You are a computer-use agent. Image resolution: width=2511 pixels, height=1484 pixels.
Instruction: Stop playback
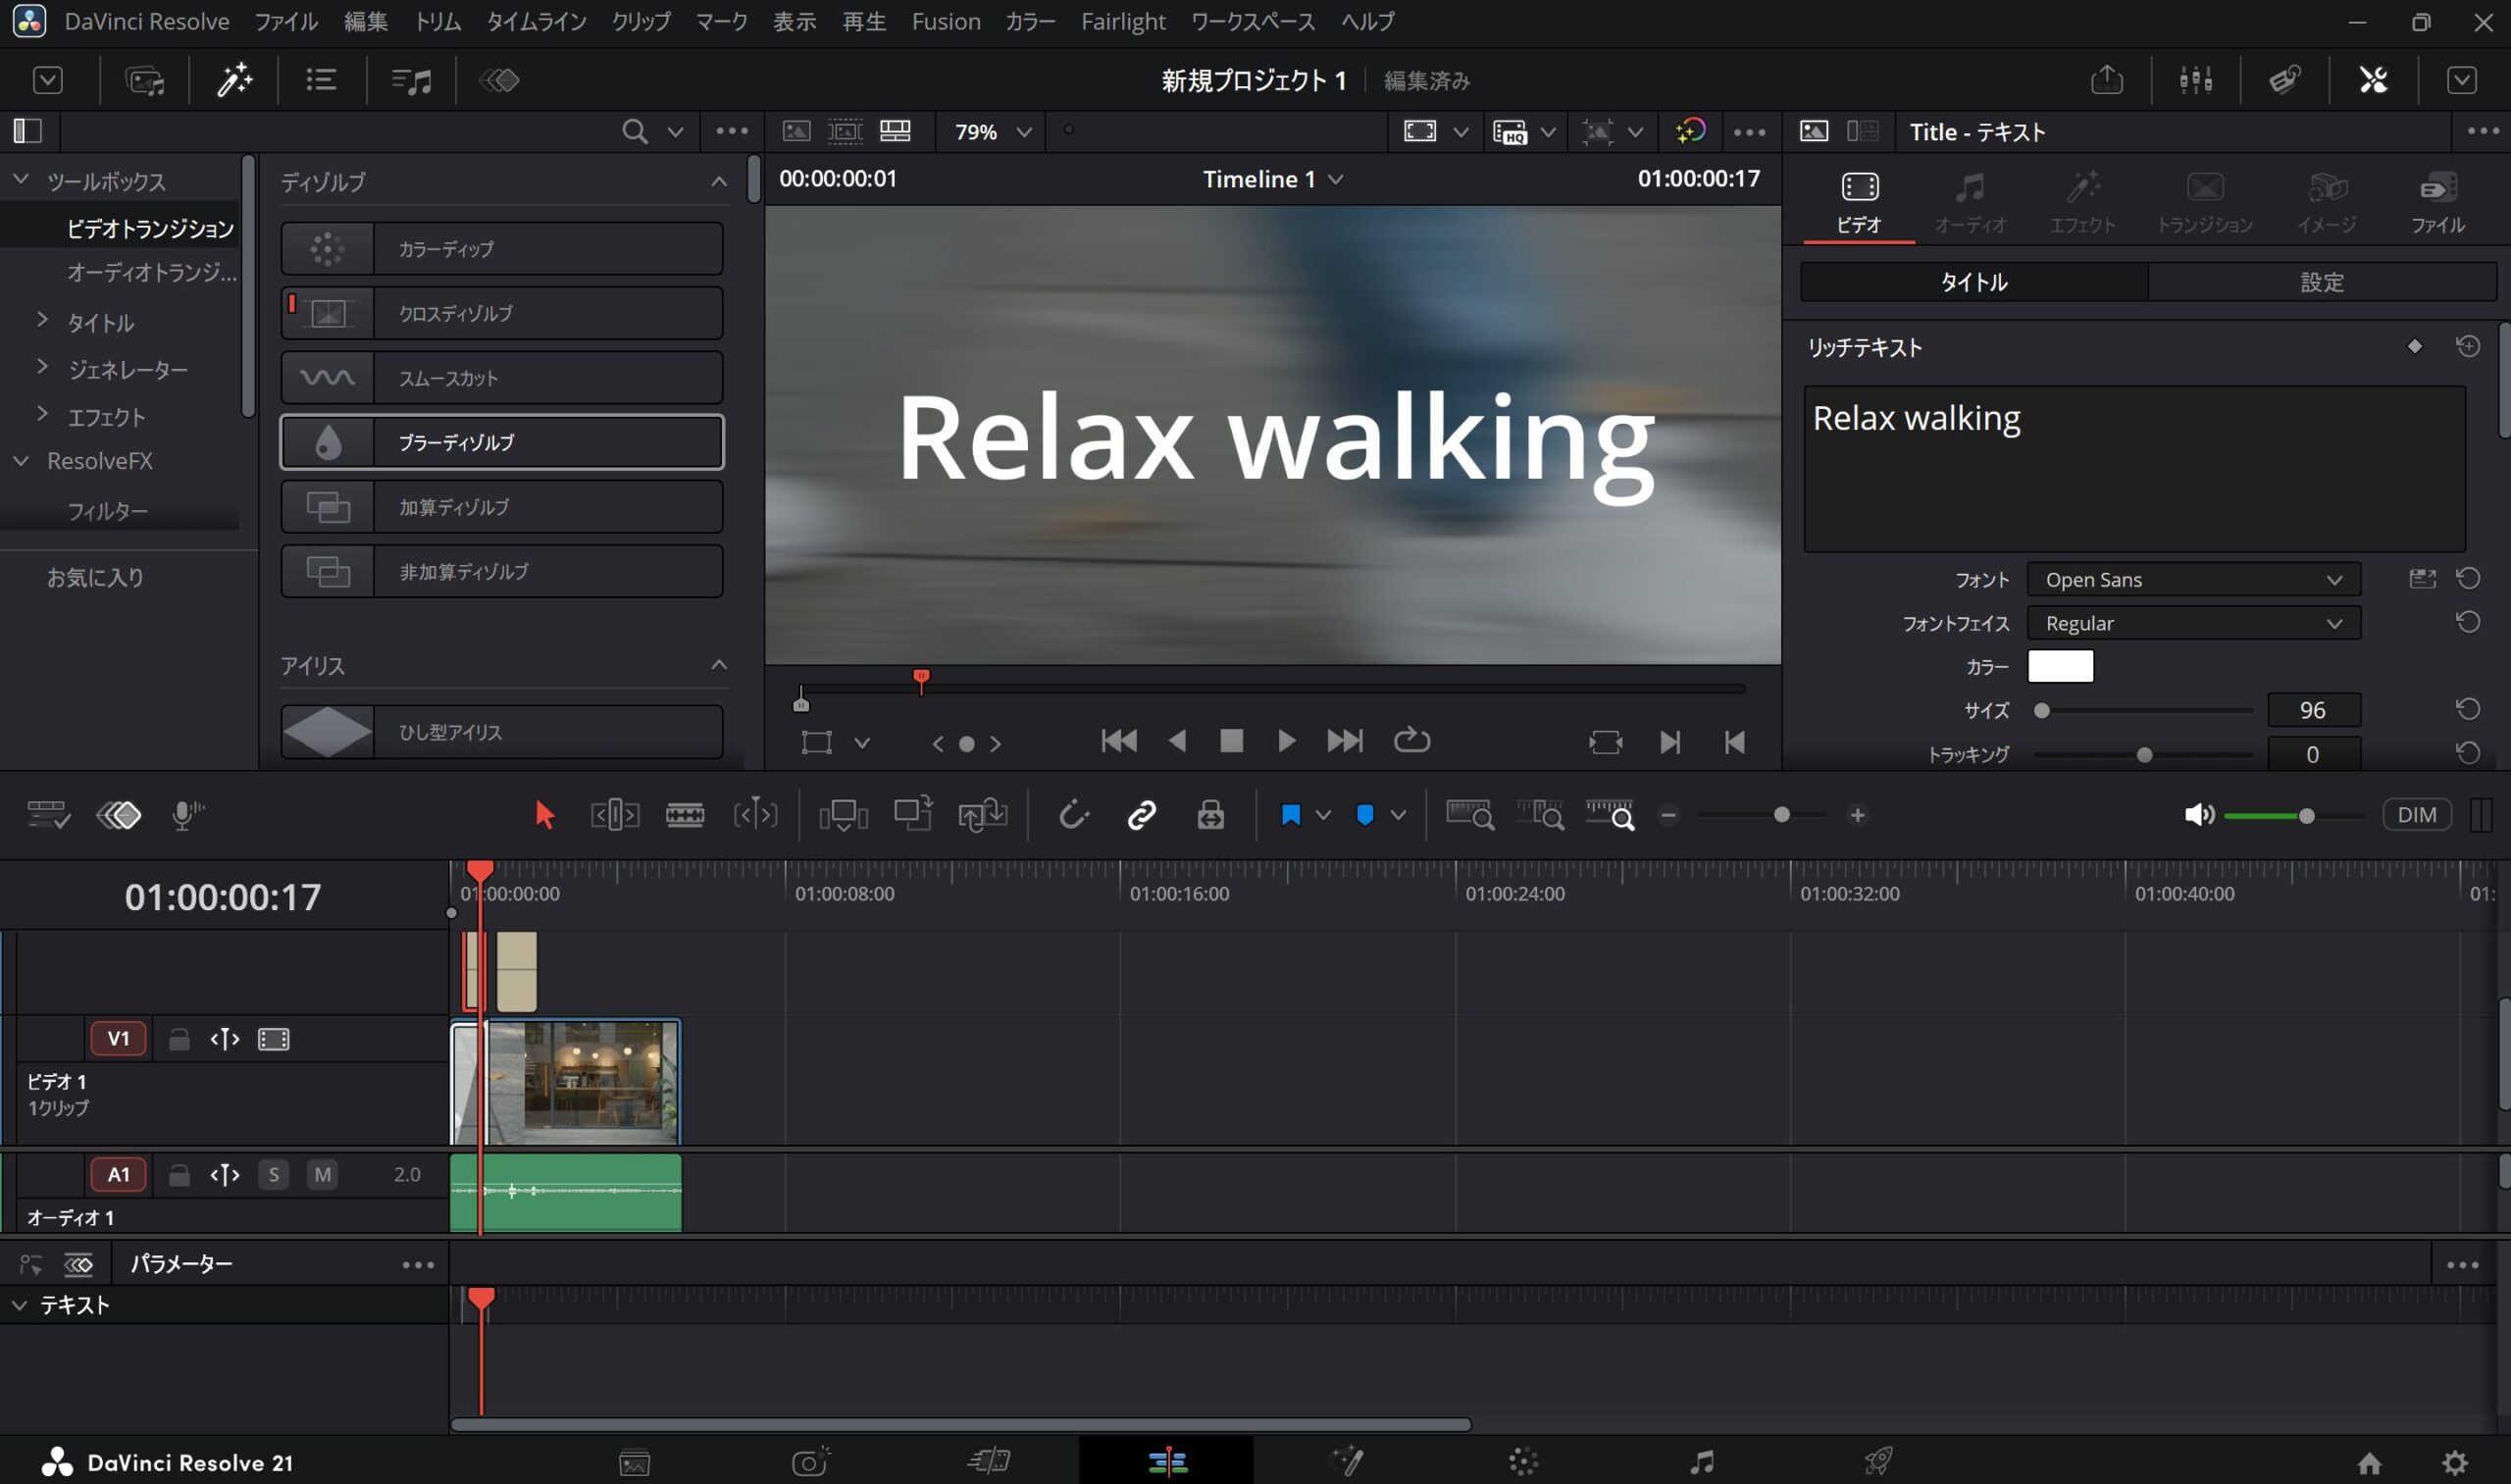point(1231,741)
